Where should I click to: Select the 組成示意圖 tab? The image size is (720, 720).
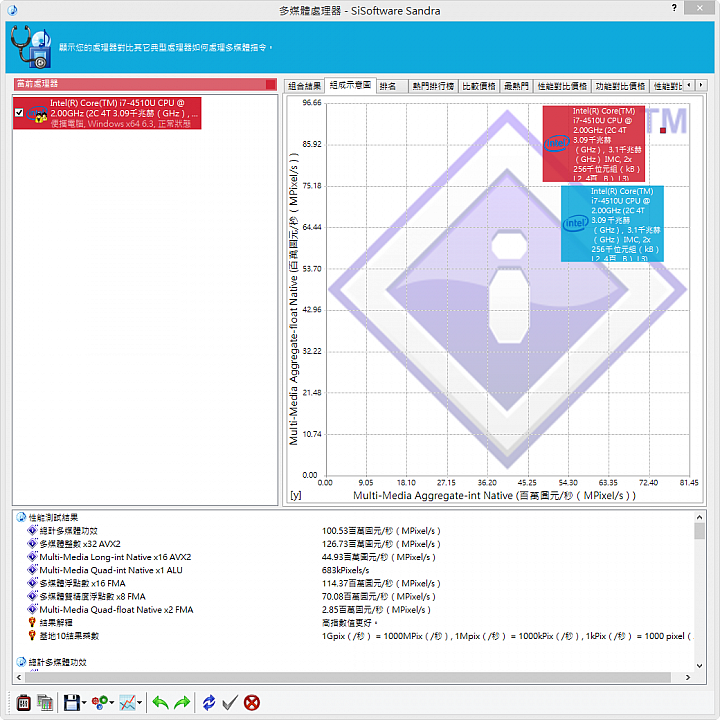coord(350,85)
